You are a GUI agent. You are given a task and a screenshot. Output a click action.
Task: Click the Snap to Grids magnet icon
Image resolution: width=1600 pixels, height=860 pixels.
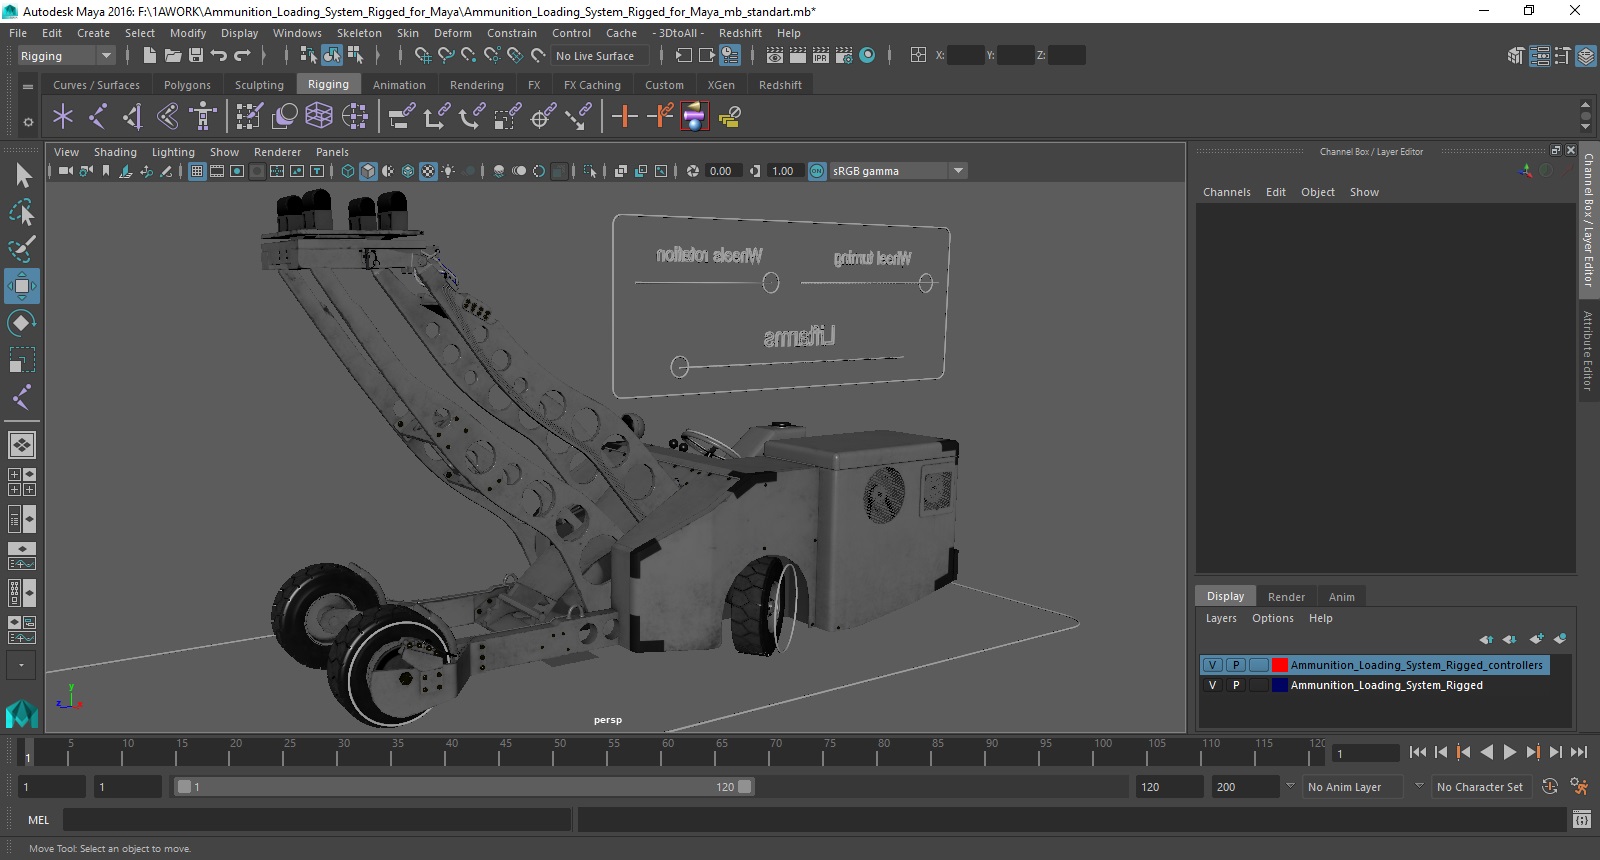(x=422, y=56)
